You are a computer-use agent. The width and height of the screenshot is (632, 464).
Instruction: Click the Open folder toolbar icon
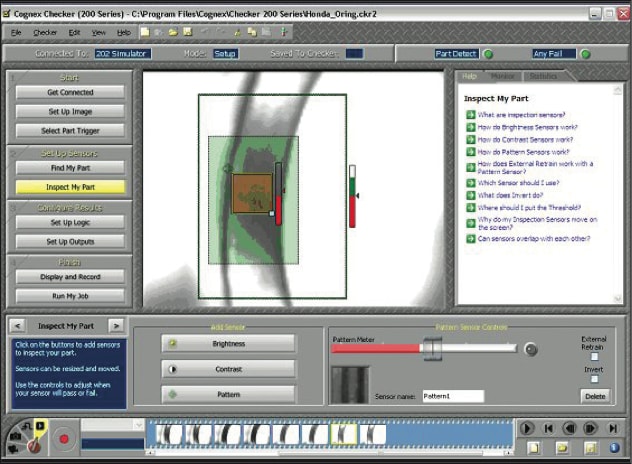pyautogui.click(x=173, y=32)
